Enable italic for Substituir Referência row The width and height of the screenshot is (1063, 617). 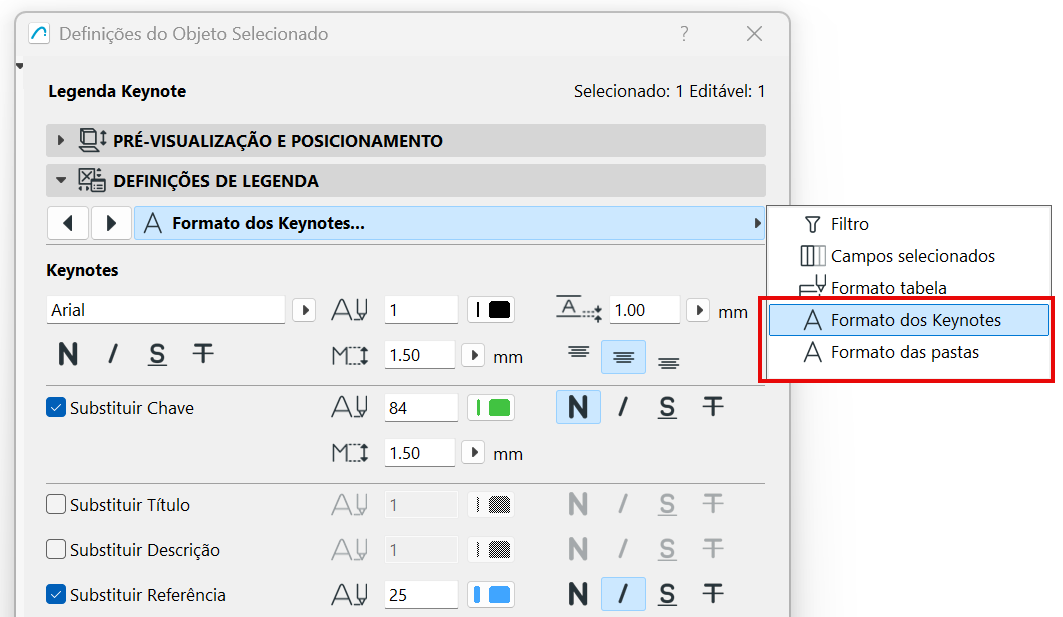[x=623, y=594]
